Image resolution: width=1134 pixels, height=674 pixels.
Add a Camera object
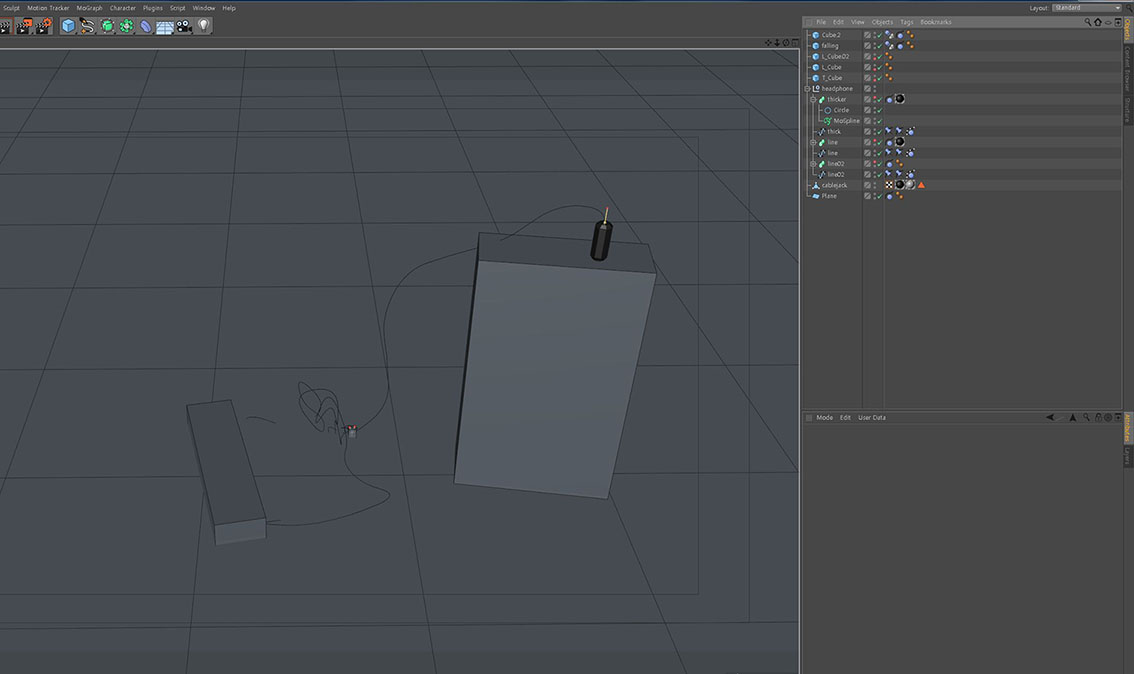[x=184, y=26]
